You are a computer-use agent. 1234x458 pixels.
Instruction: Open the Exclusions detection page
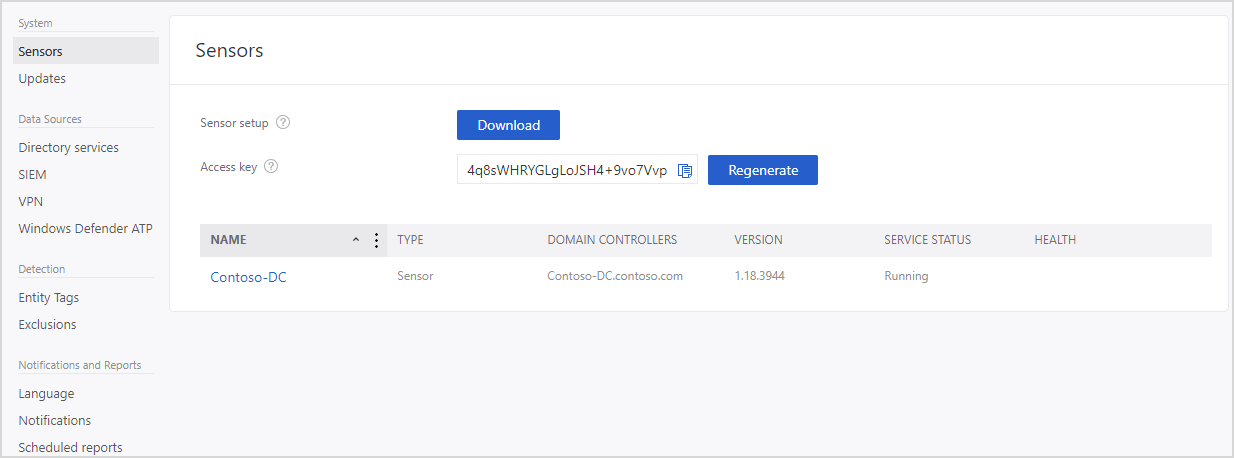(x=47, y=324)
